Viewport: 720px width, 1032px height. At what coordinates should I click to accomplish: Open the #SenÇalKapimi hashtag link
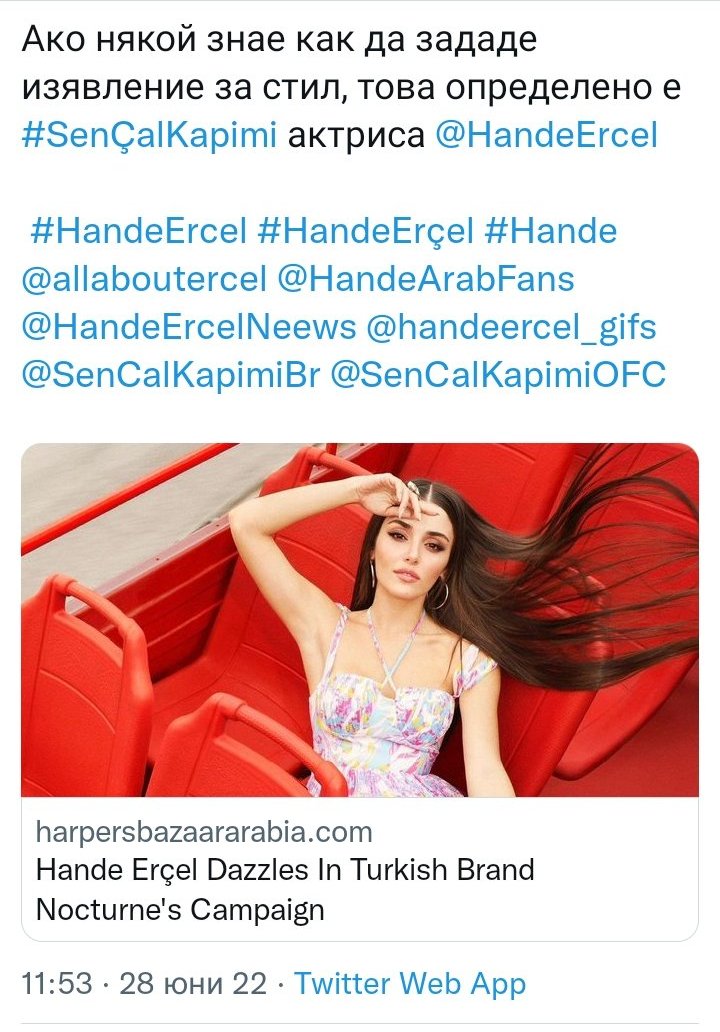[149, 136]
